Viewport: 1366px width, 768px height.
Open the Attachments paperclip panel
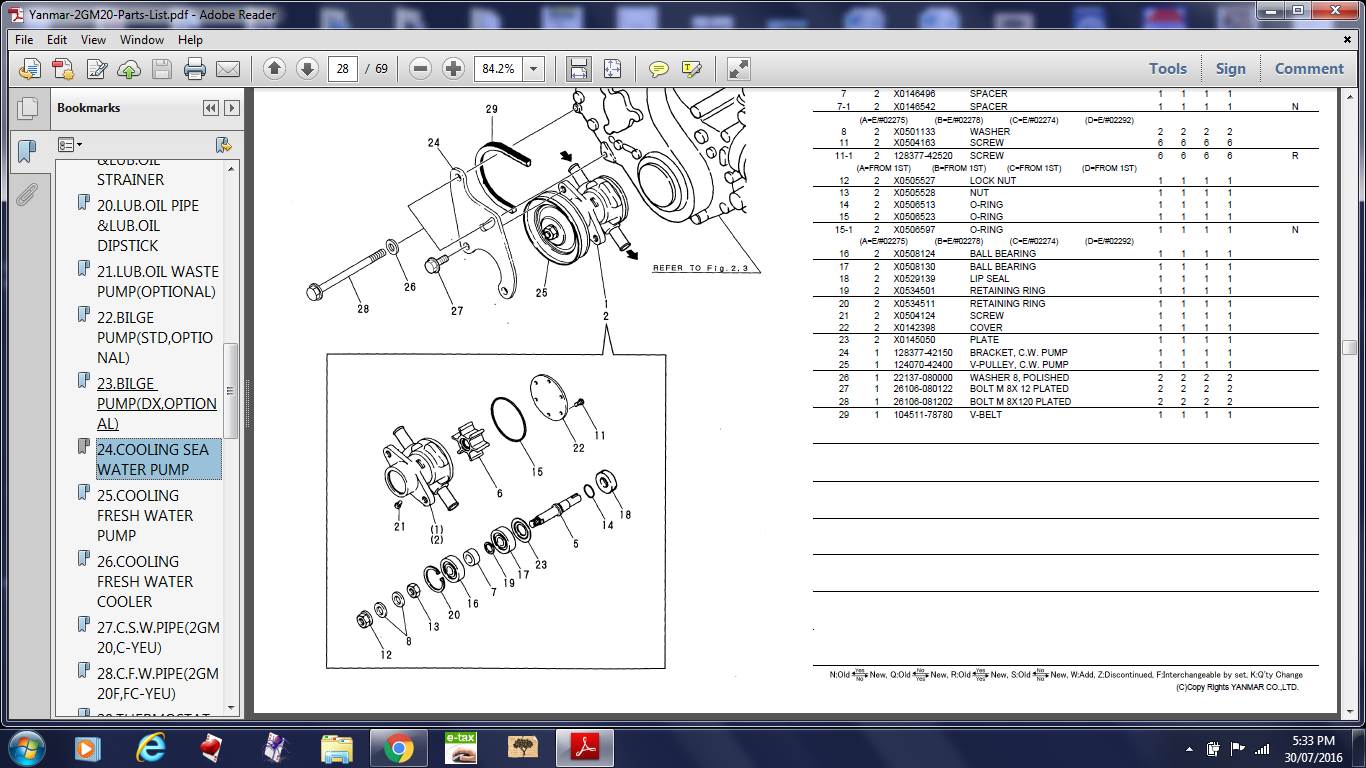[27, 194]
